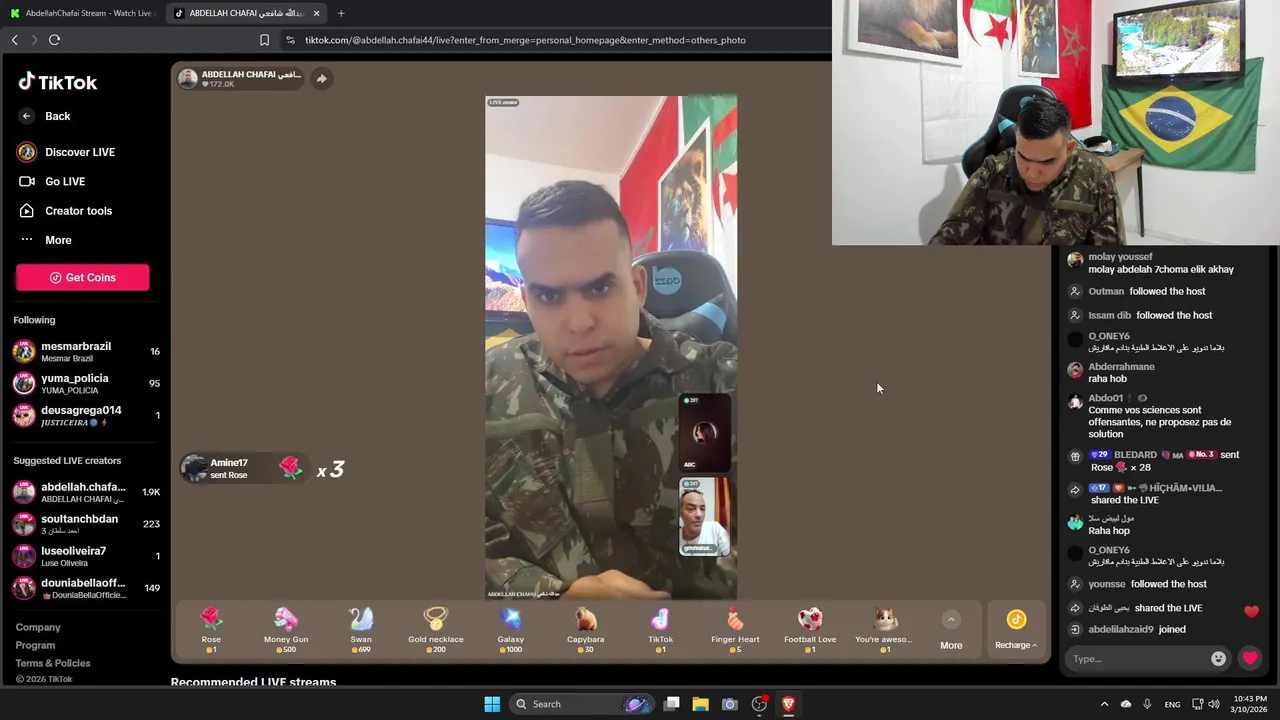
Task: Open Discover LIVE in sidebar
Action: [x=66, y=152]
